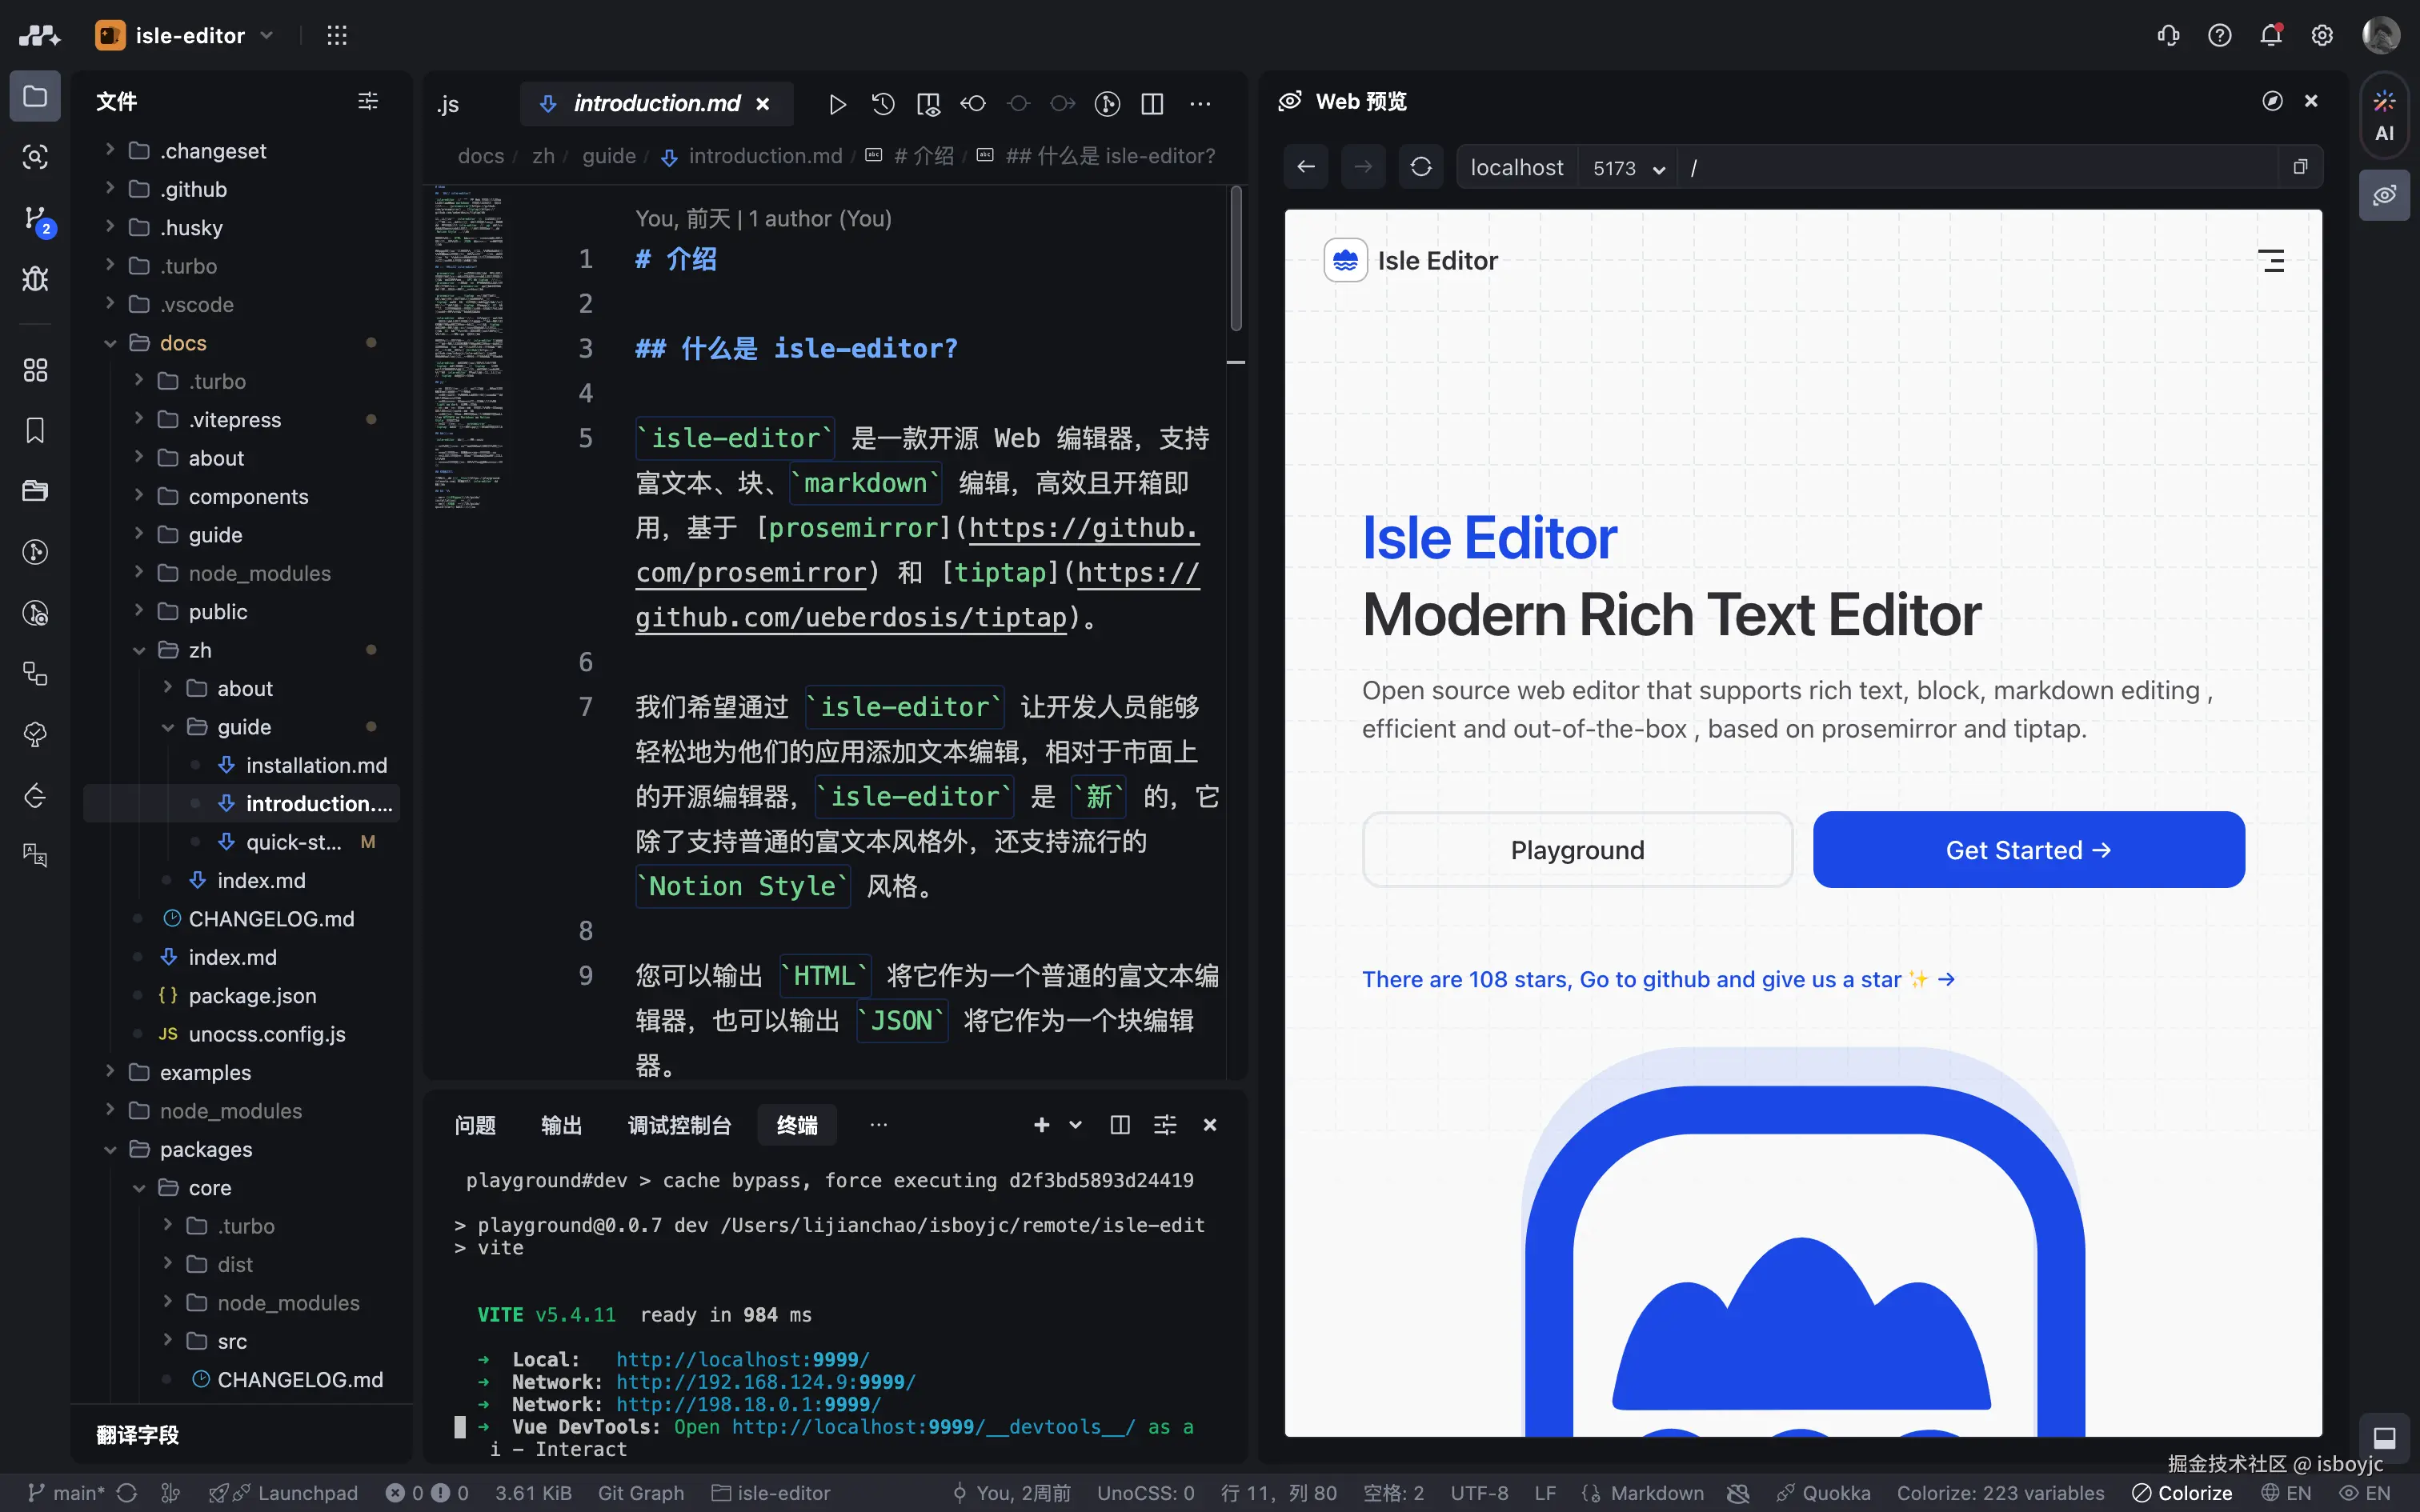Toggle Colorize in the status bar
This screenshot has height=1512, width=2420.
[x=2182, y=1493]
